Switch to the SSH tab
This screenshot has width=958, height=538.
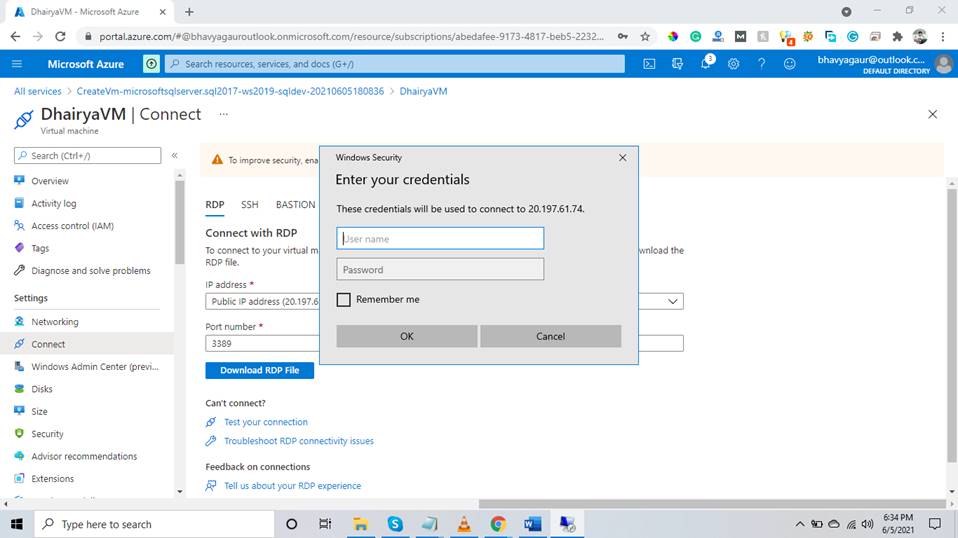tap(249, 205)
